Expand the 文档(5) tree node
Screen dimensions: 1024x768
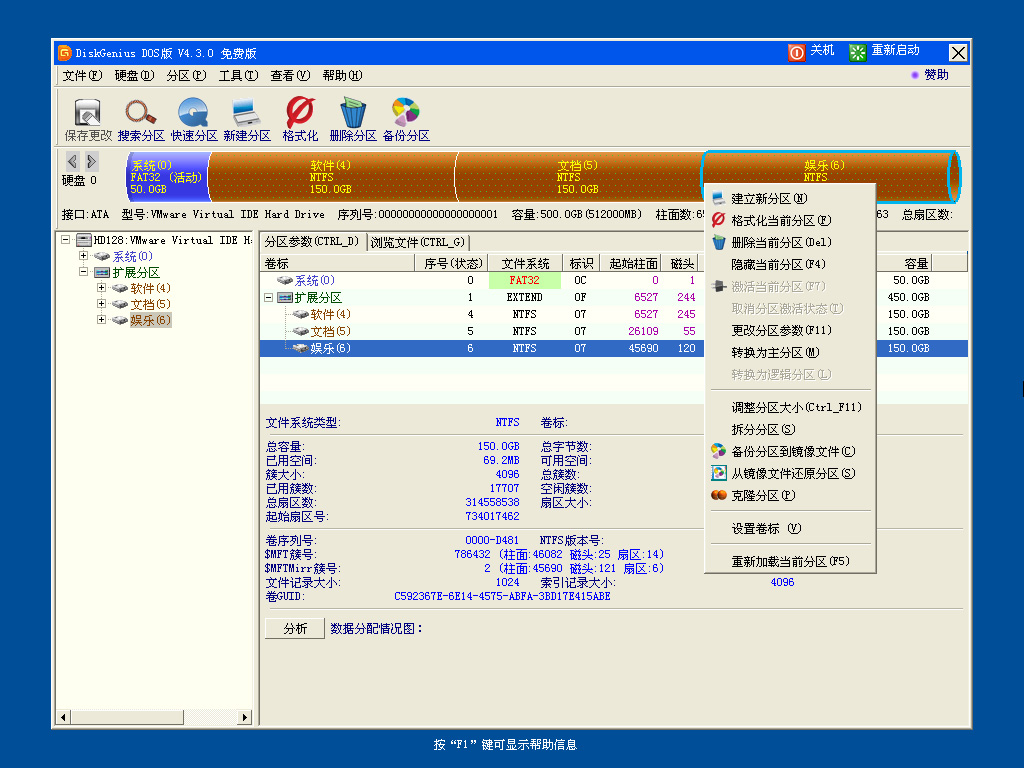[x=101, y=304]
